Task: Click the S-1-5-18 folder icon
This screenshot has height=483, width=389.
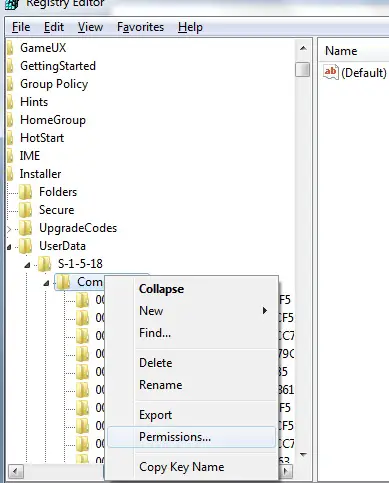Action: coord(44,264)
